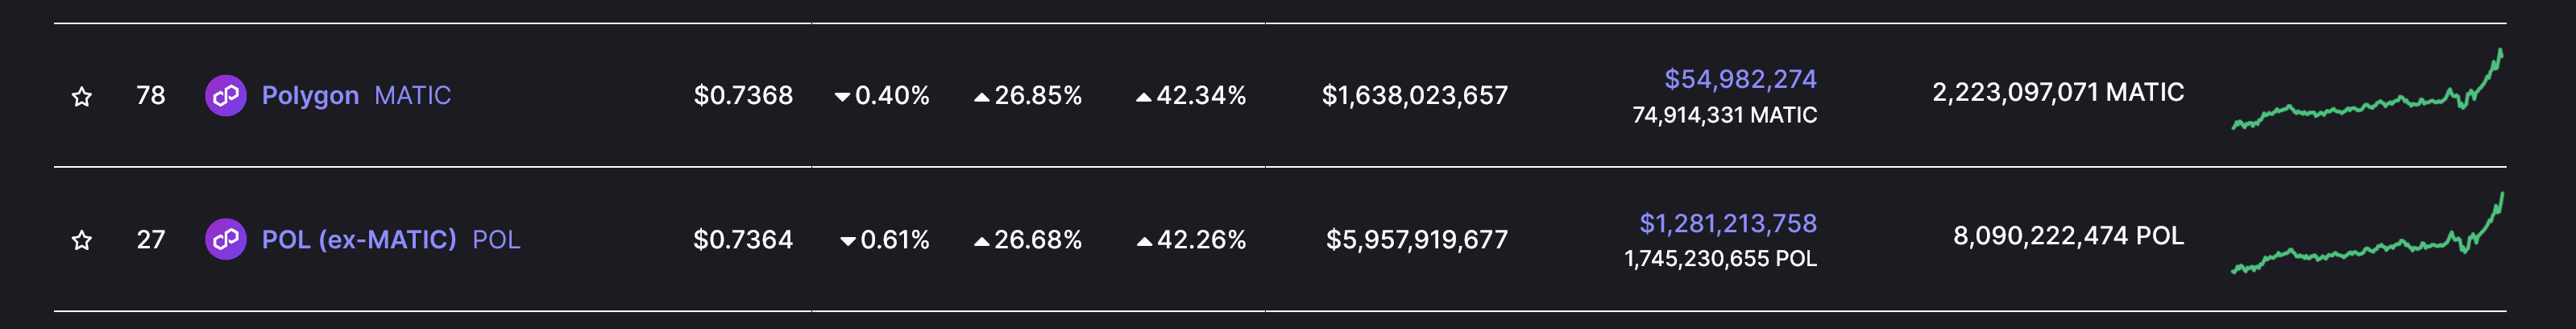This screenshot has width=2576, height=329.
Task: Click the POL ticker symbol label
Action: tap(496, 239)
